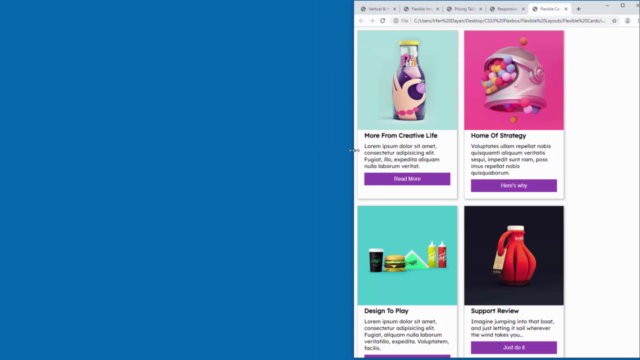
Task: Go back using the browser back arrow
Action: [x=361, y=21]
